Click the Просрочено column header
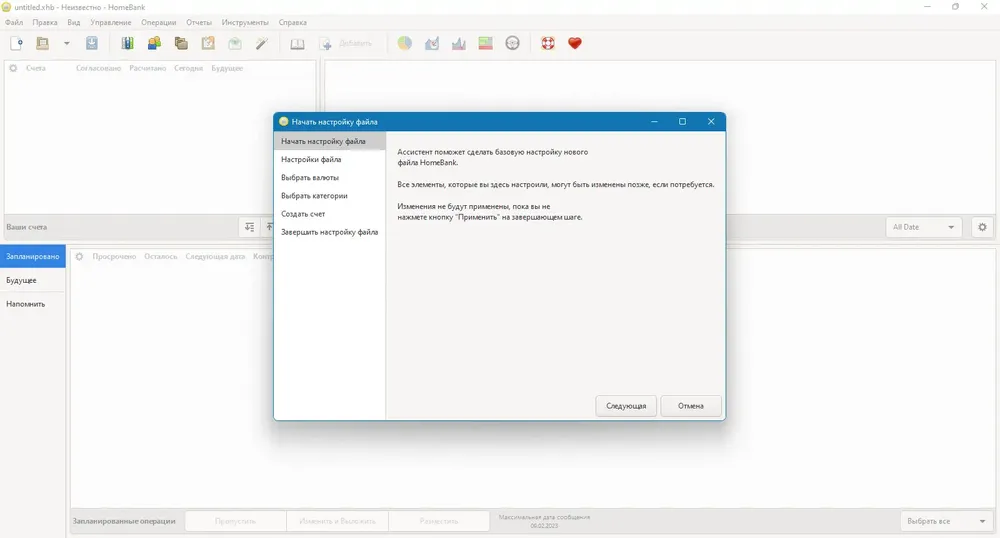Viewport: 1000px width, 538px height. [x=114, y=256]
